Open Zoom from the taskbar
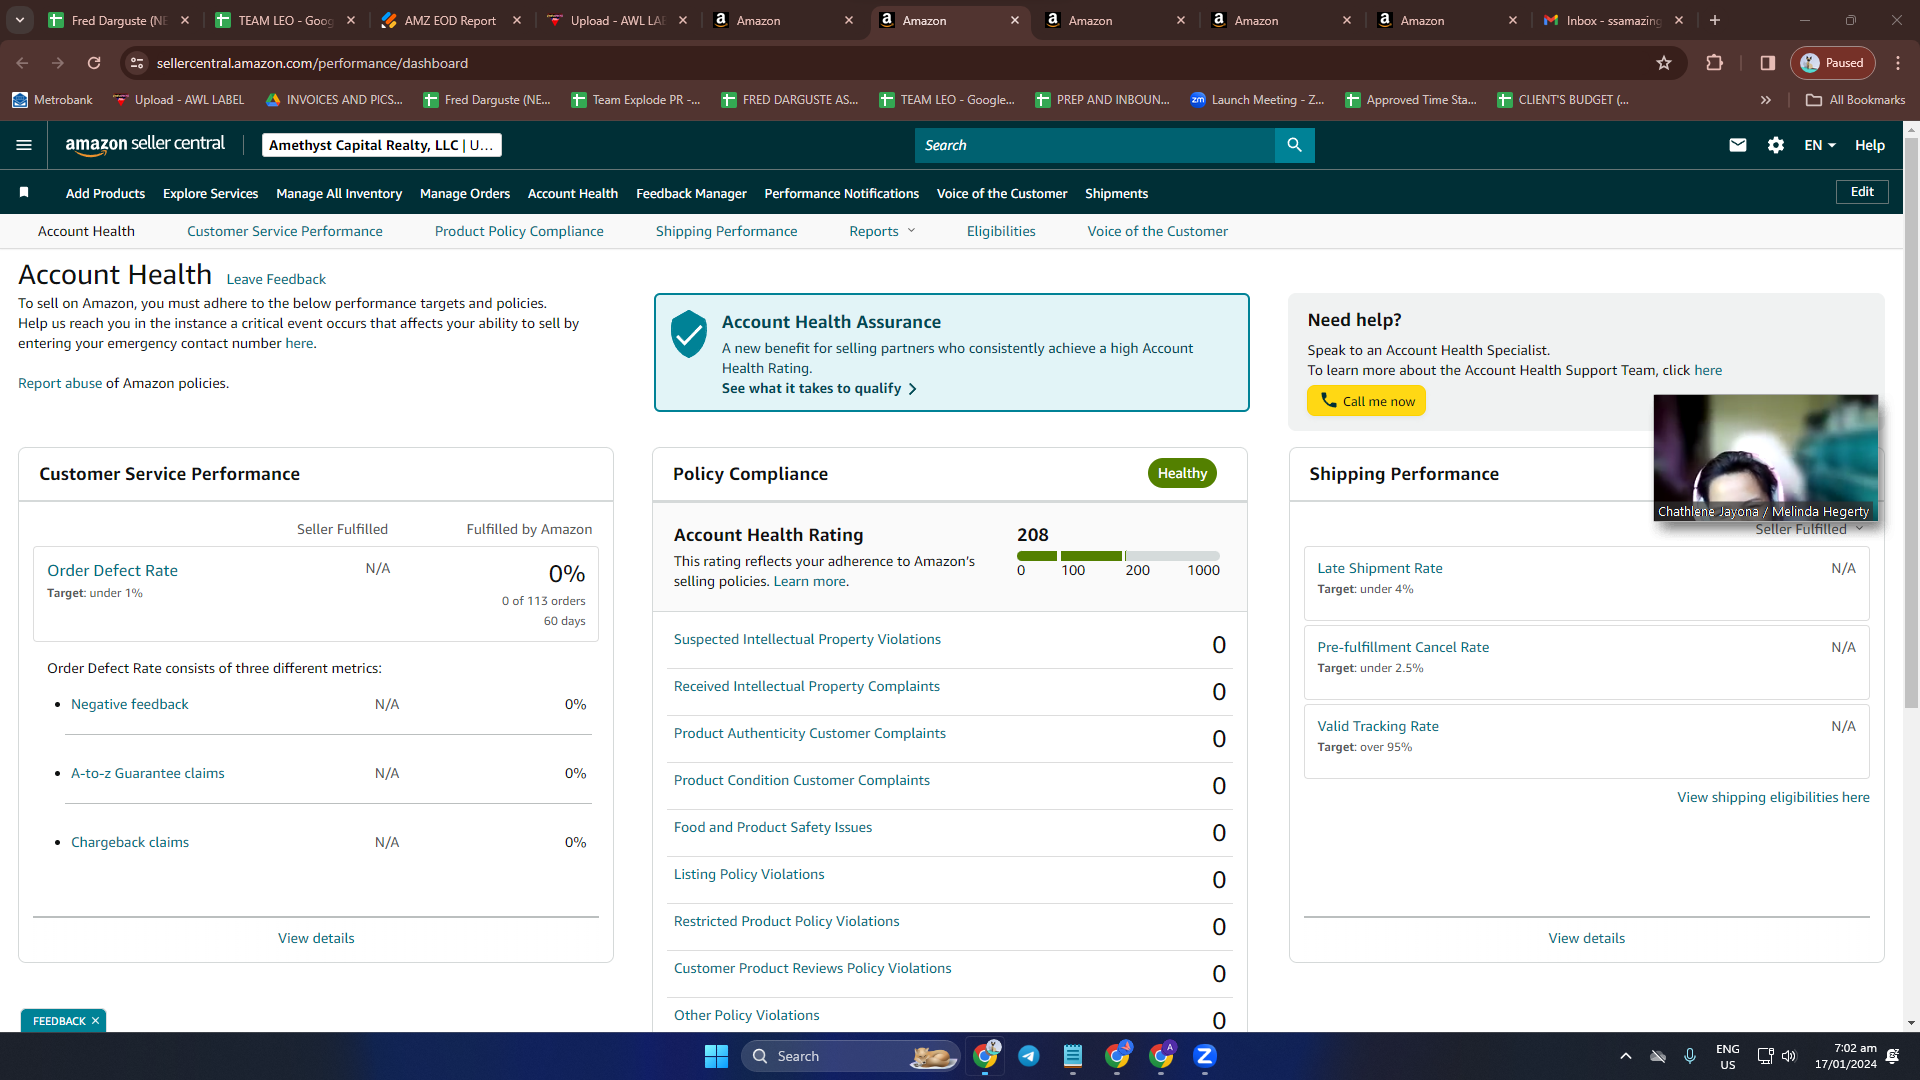Screen dimensions: 1920x1080 1205,1056
